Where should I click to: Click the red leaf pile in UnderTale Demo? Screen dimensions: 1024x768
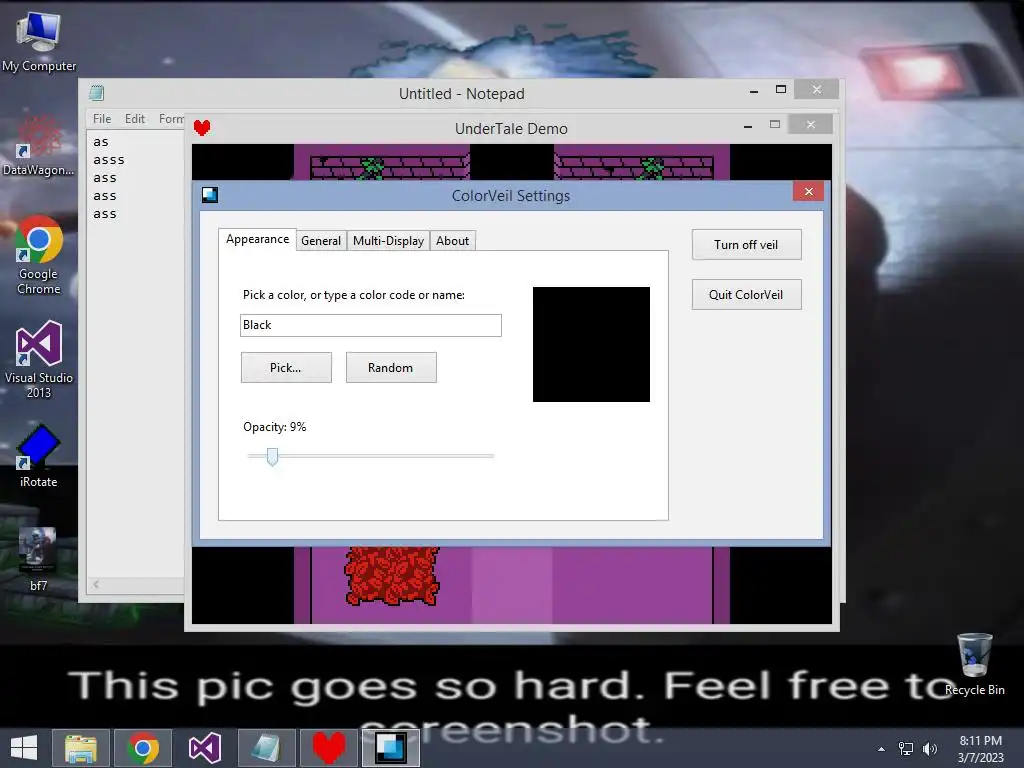click(x=392, y=575)
